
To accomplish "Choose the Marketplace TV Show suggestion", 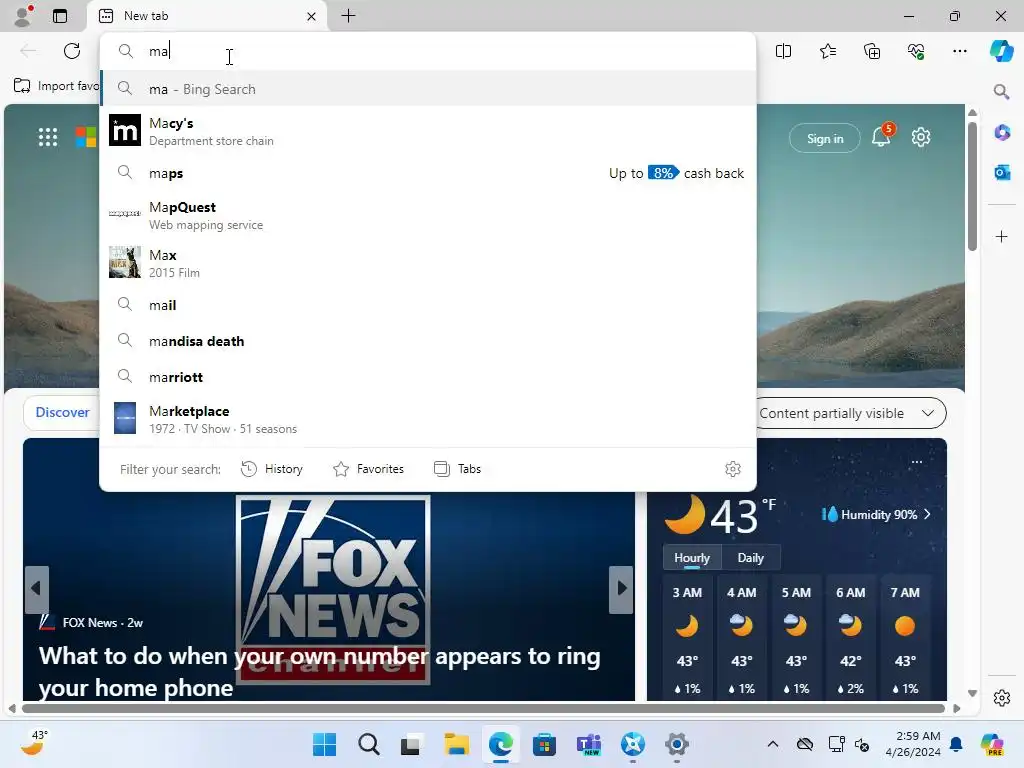I will (x=428, y=419).
